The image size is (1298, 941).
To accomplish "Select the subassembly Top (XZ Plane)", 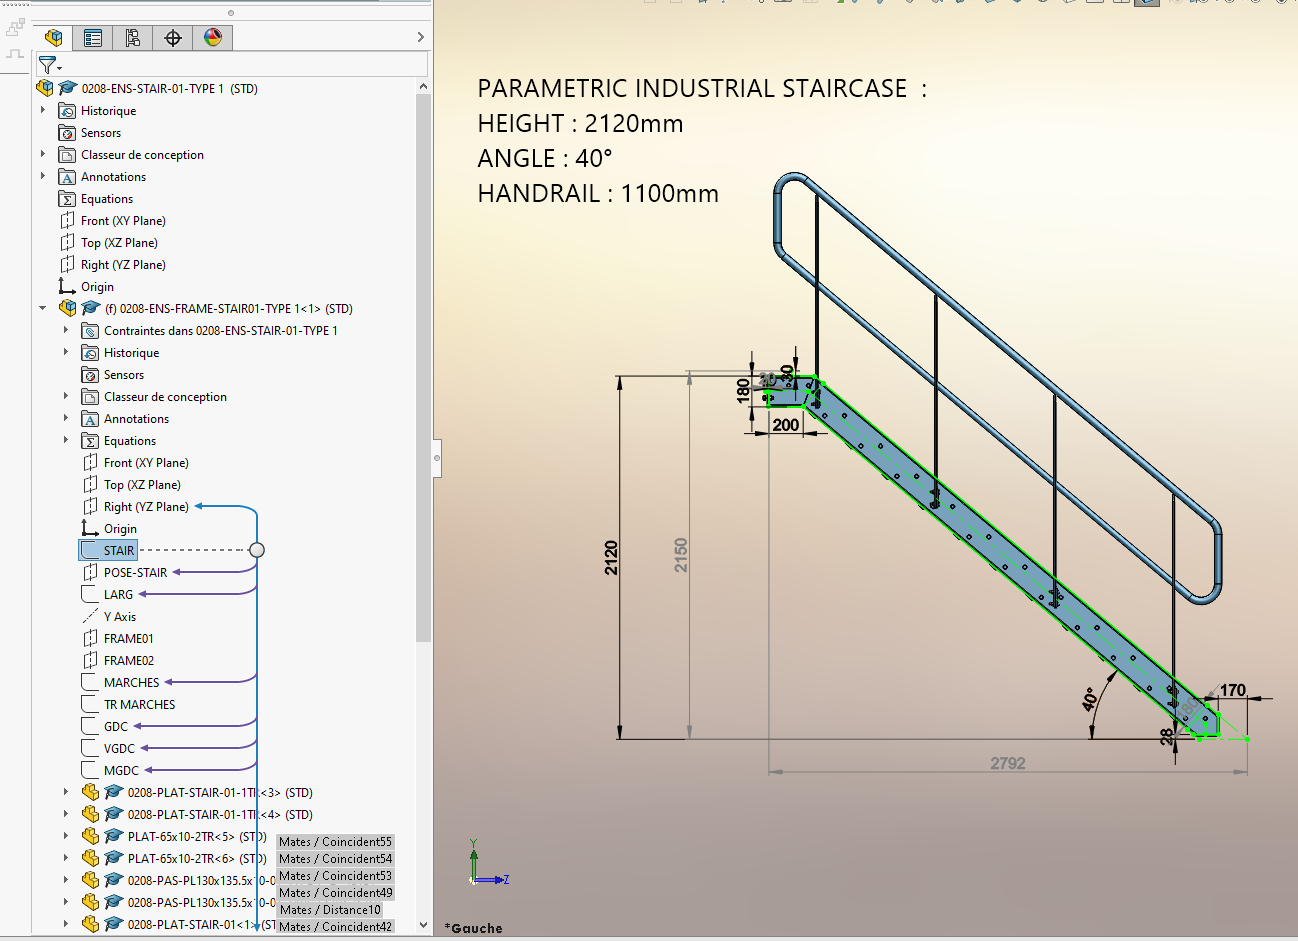I will (142, 485).
